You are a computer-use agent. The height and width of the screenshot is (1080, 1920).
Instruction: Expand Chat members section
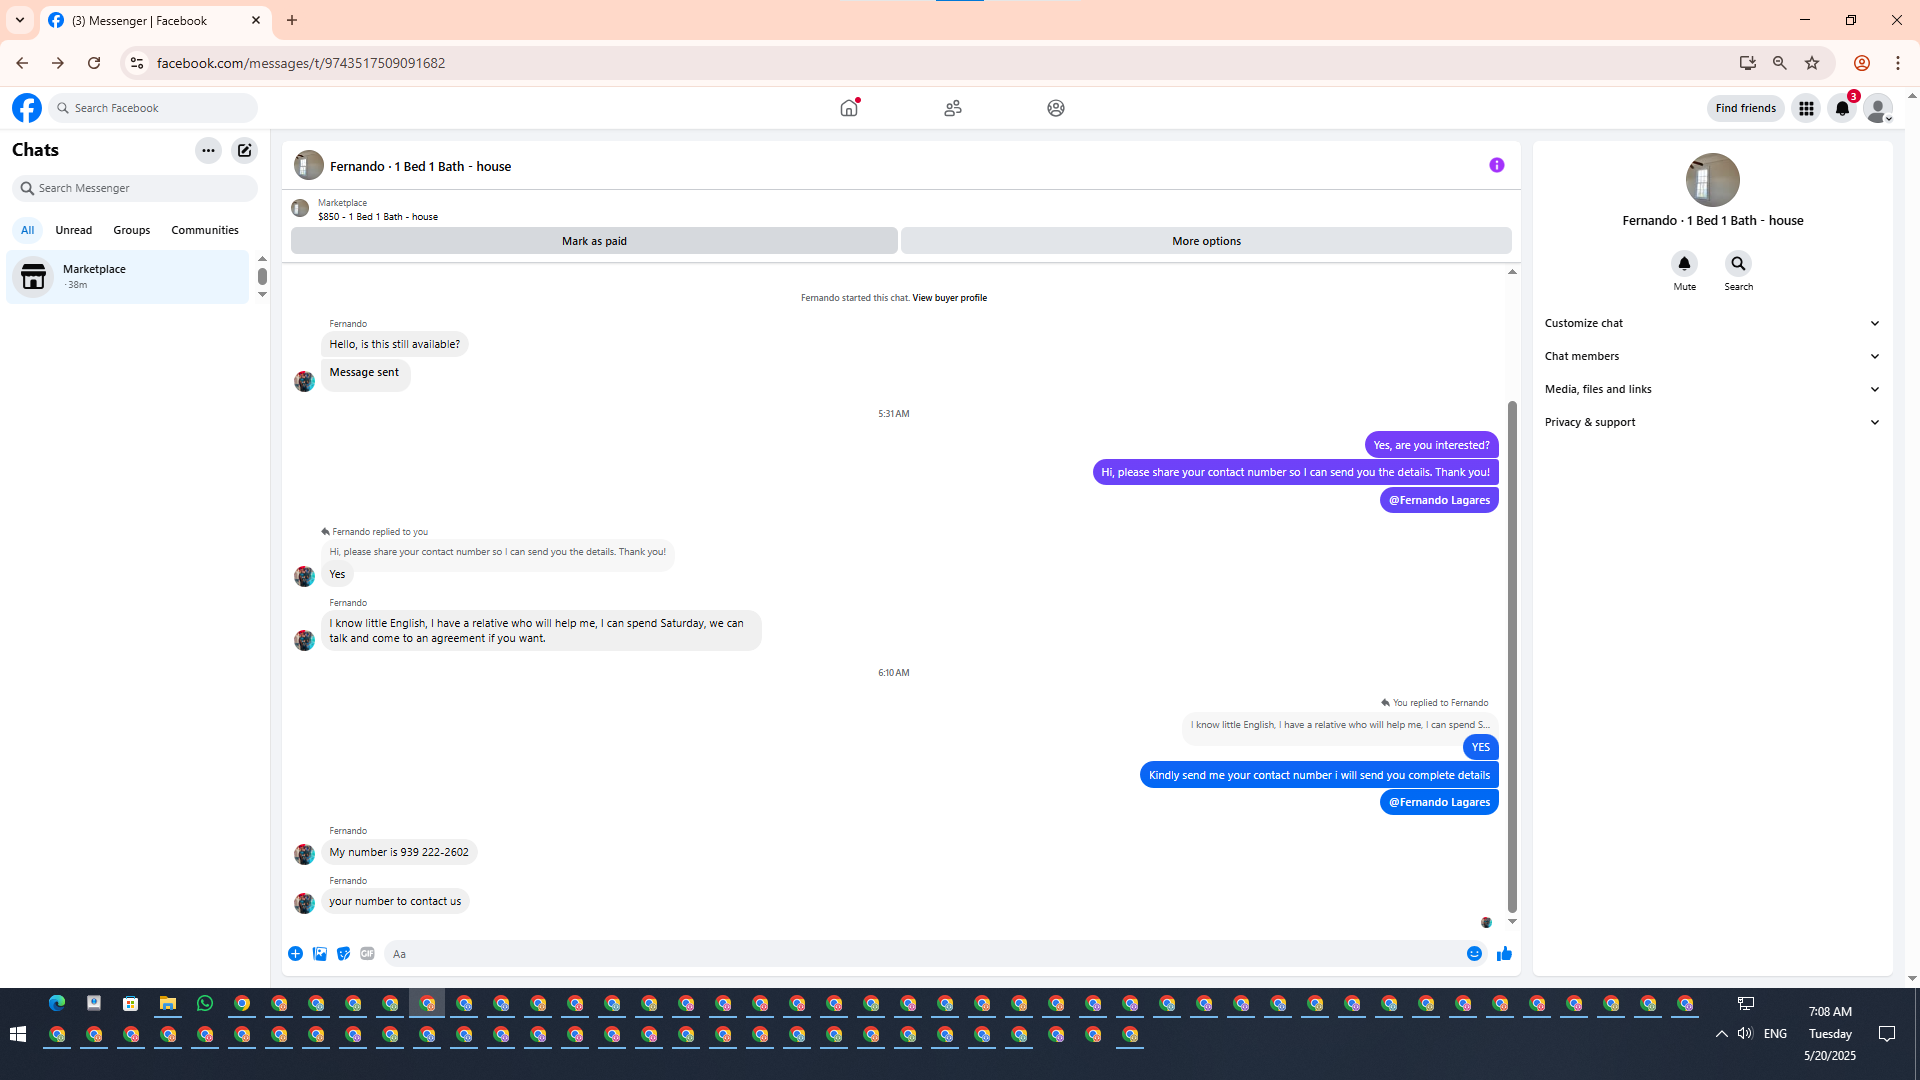[1712, 356]
